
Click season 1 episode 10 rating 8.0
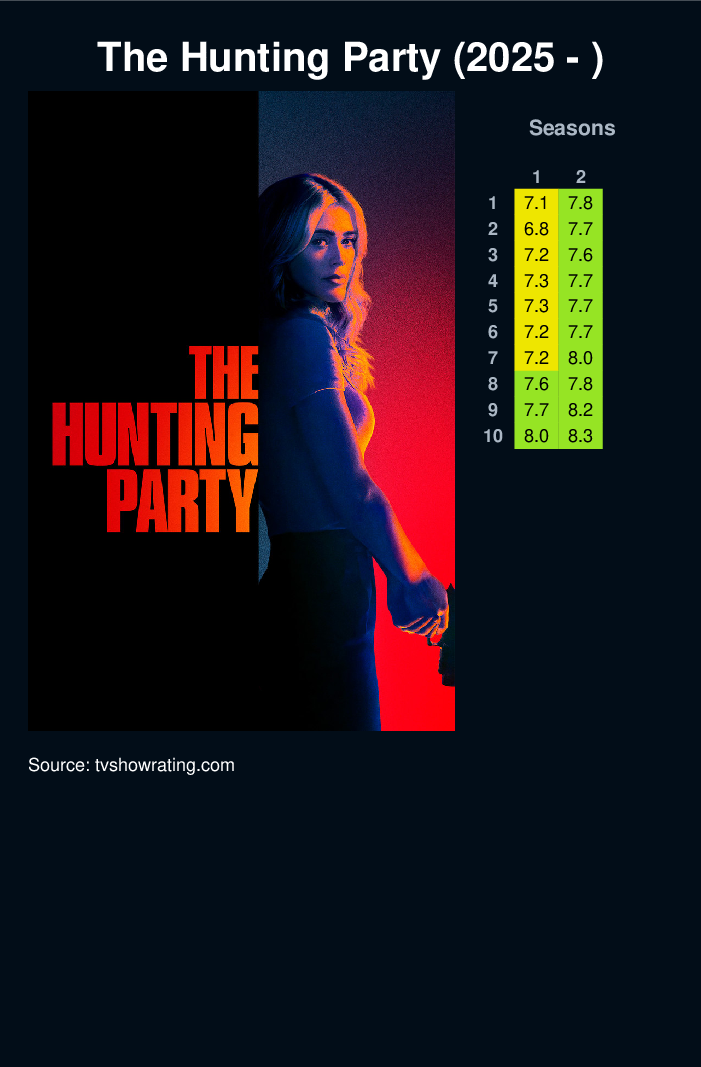[x=536, y=436]
